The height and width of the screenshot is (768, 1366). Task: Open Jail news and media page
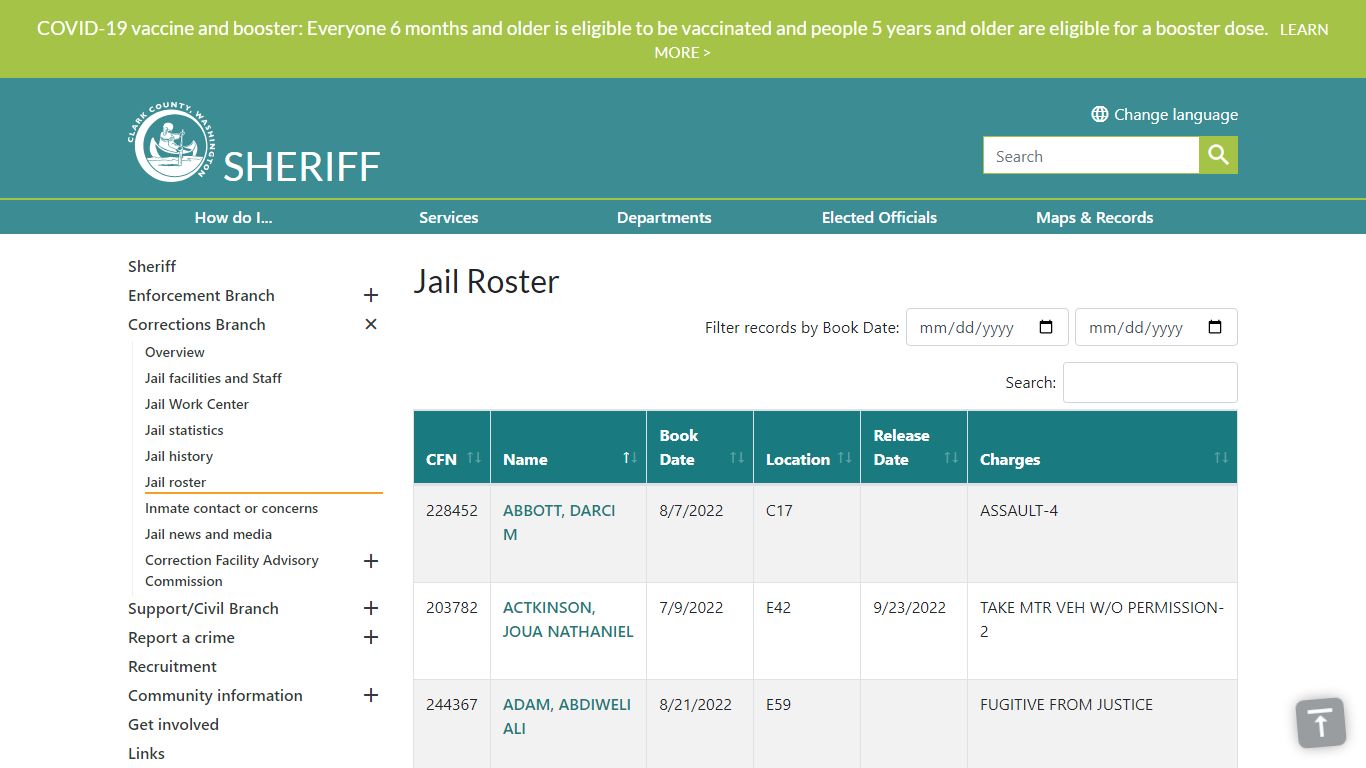[208, 534]
